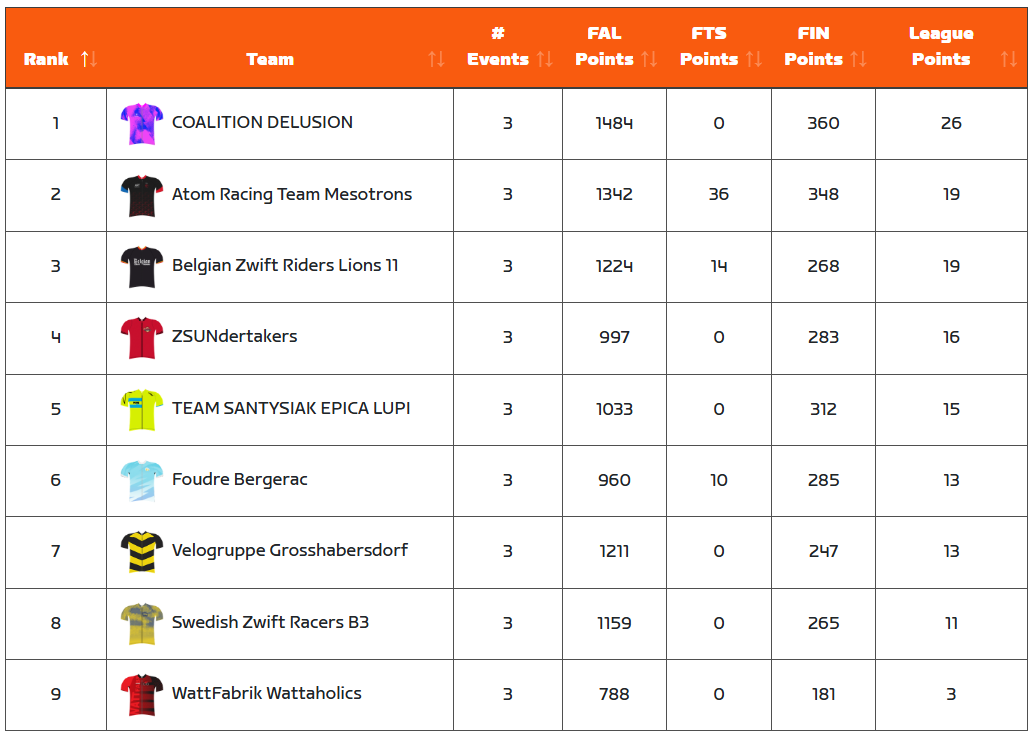
Task: Sort by FTS Points arrows
Action: pos(754,59)
